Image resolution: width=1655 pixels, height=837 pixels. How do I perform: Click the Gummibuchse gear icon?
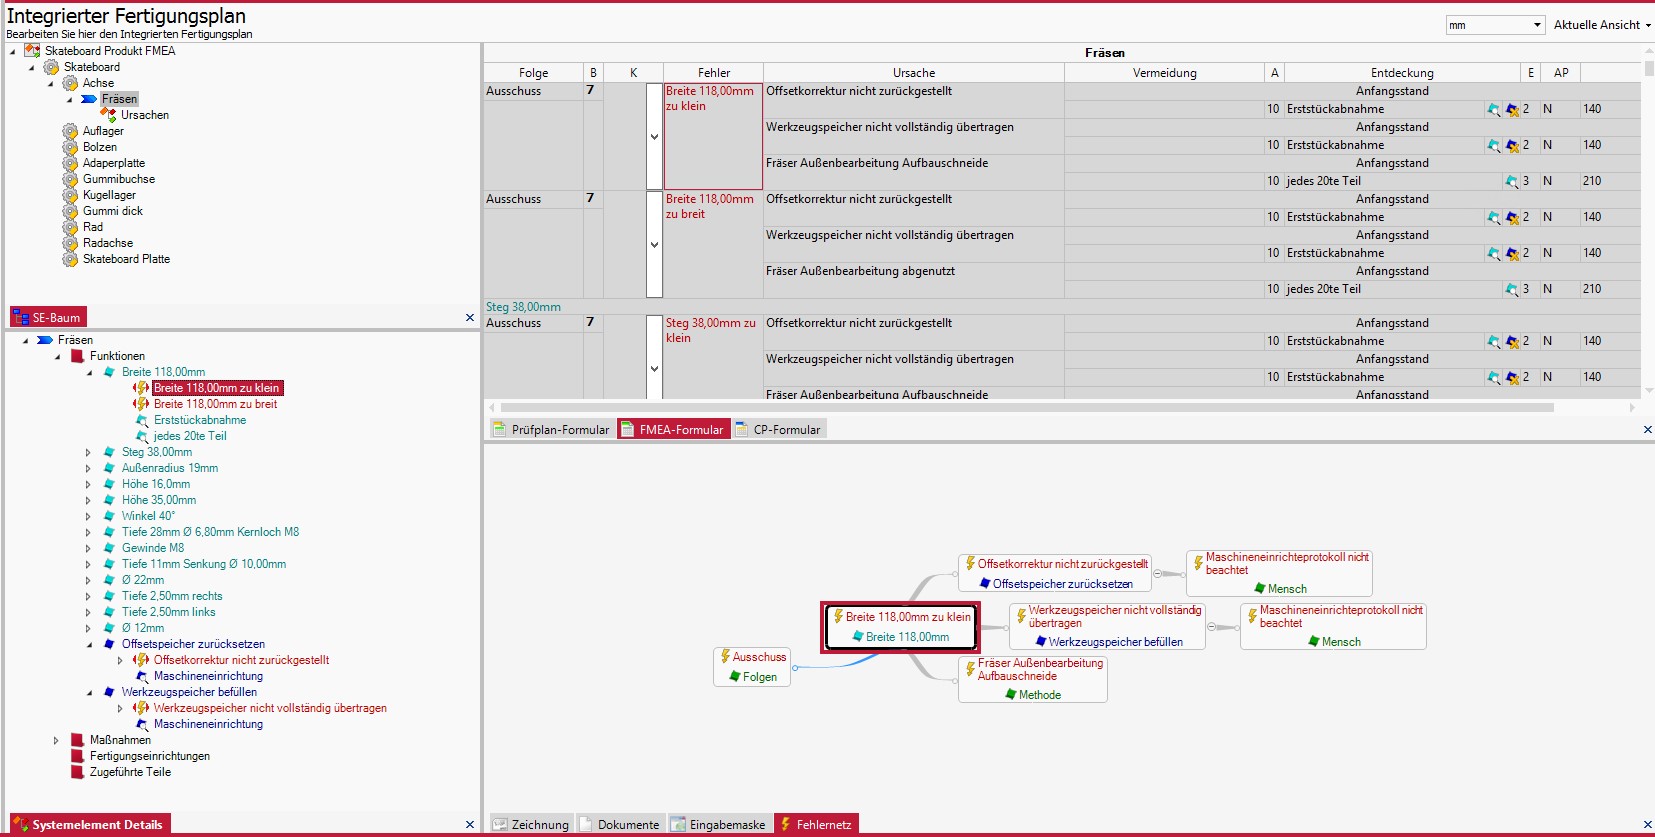point(70,179)
